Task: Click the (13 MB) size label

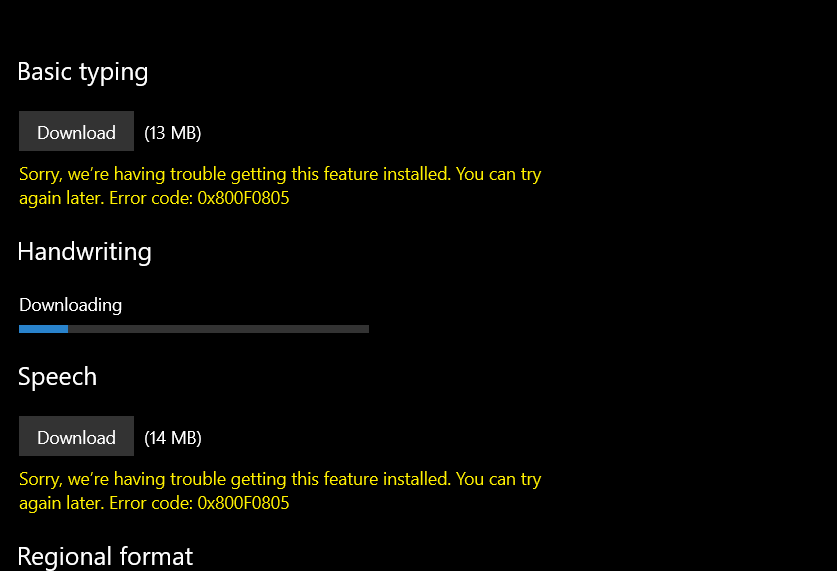Action: tap(172, 133)
